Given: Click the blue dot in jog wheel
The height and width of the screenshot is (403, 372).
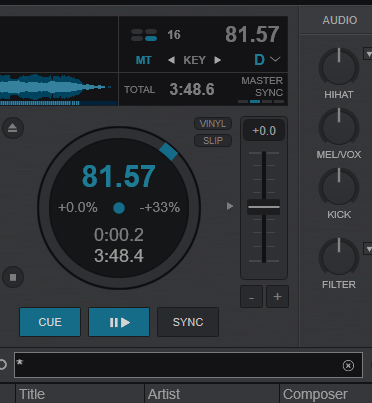Looking at the screenshot, I should pyautogui.click(x=119, y=208).
